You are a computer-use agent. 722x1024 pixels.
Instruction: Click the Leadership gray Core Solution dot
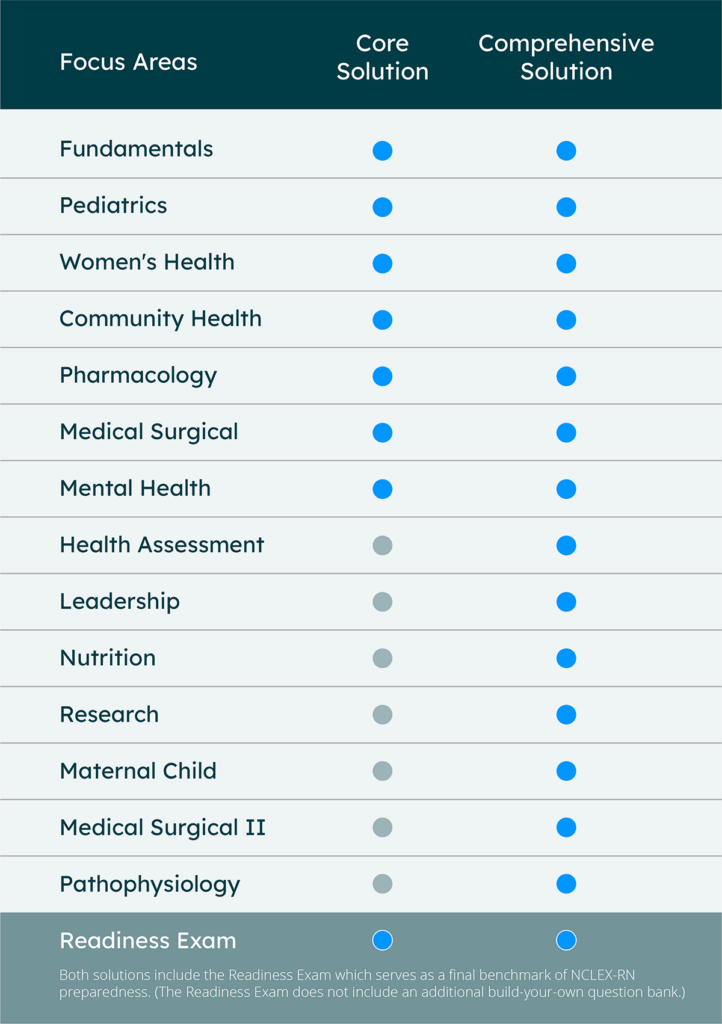383,601
